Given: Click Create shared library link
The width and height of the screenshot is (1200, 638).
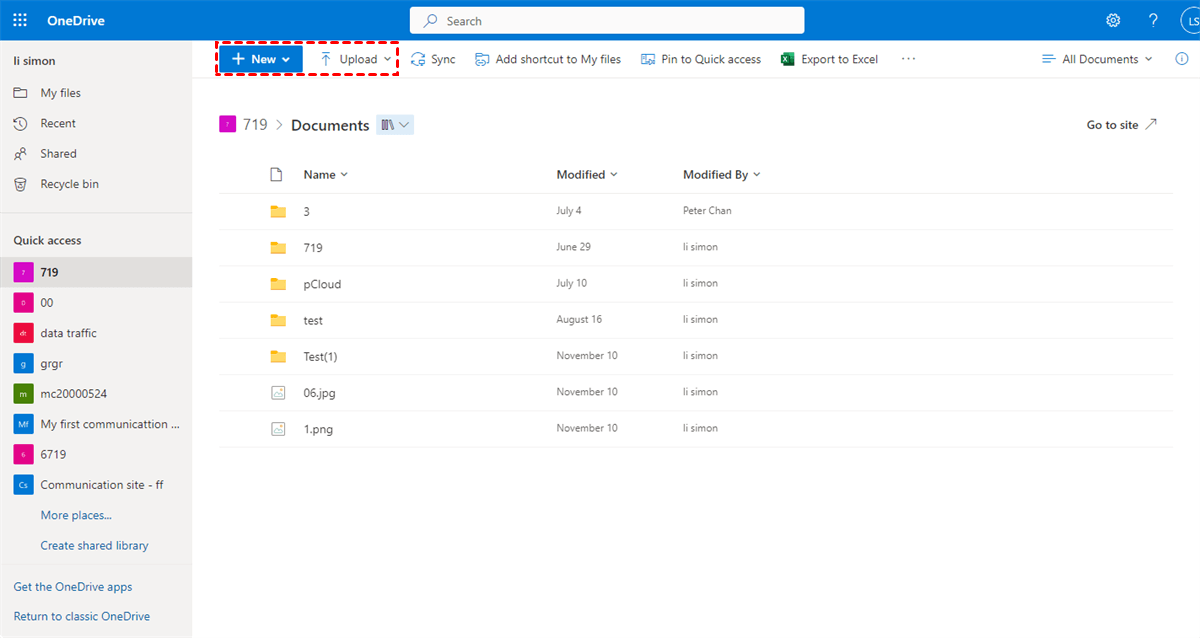Looking at the screenshot, I should pos(94,546).
